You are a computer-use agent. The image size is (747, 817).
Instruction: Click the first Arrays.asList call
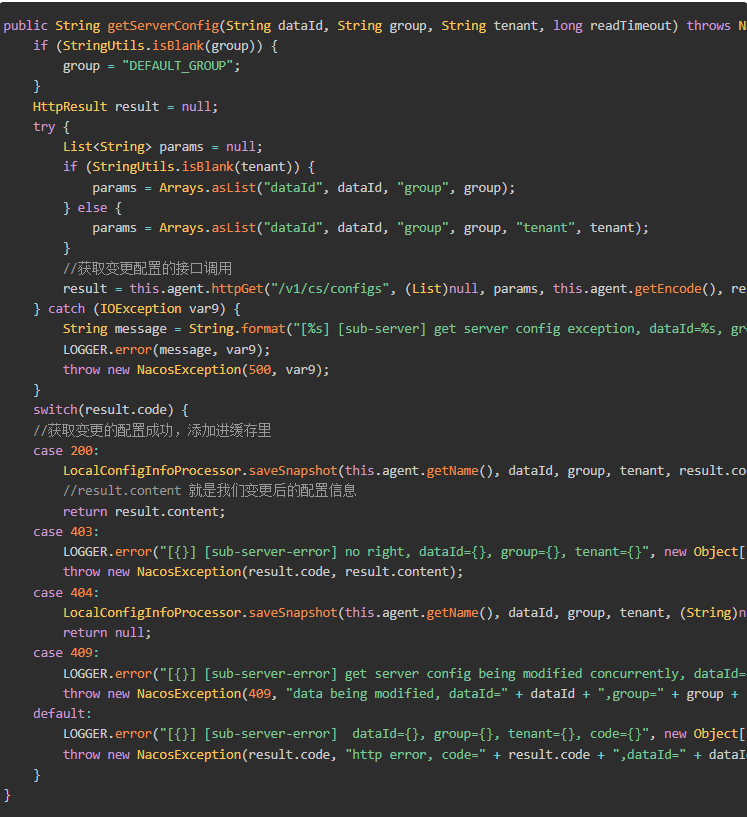pos(207,188)
